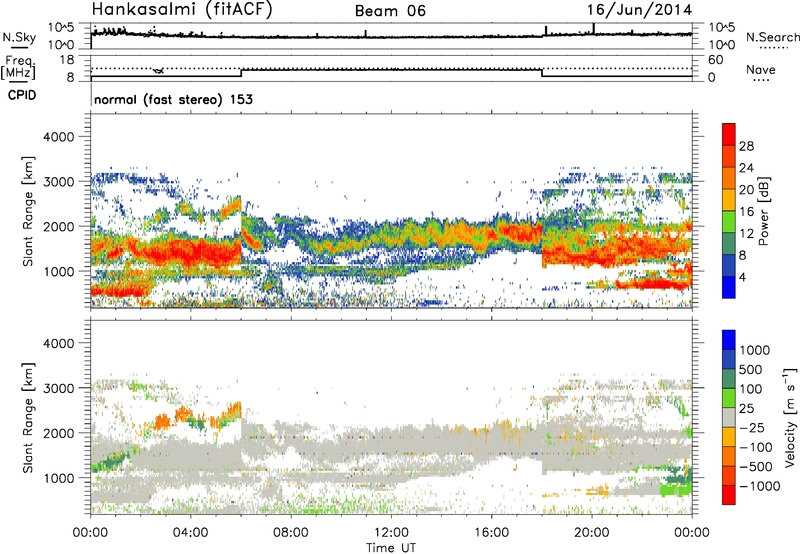The image size is (800, 554).
Task: Click the '28' power colorbar value
Action: point(746,146)
